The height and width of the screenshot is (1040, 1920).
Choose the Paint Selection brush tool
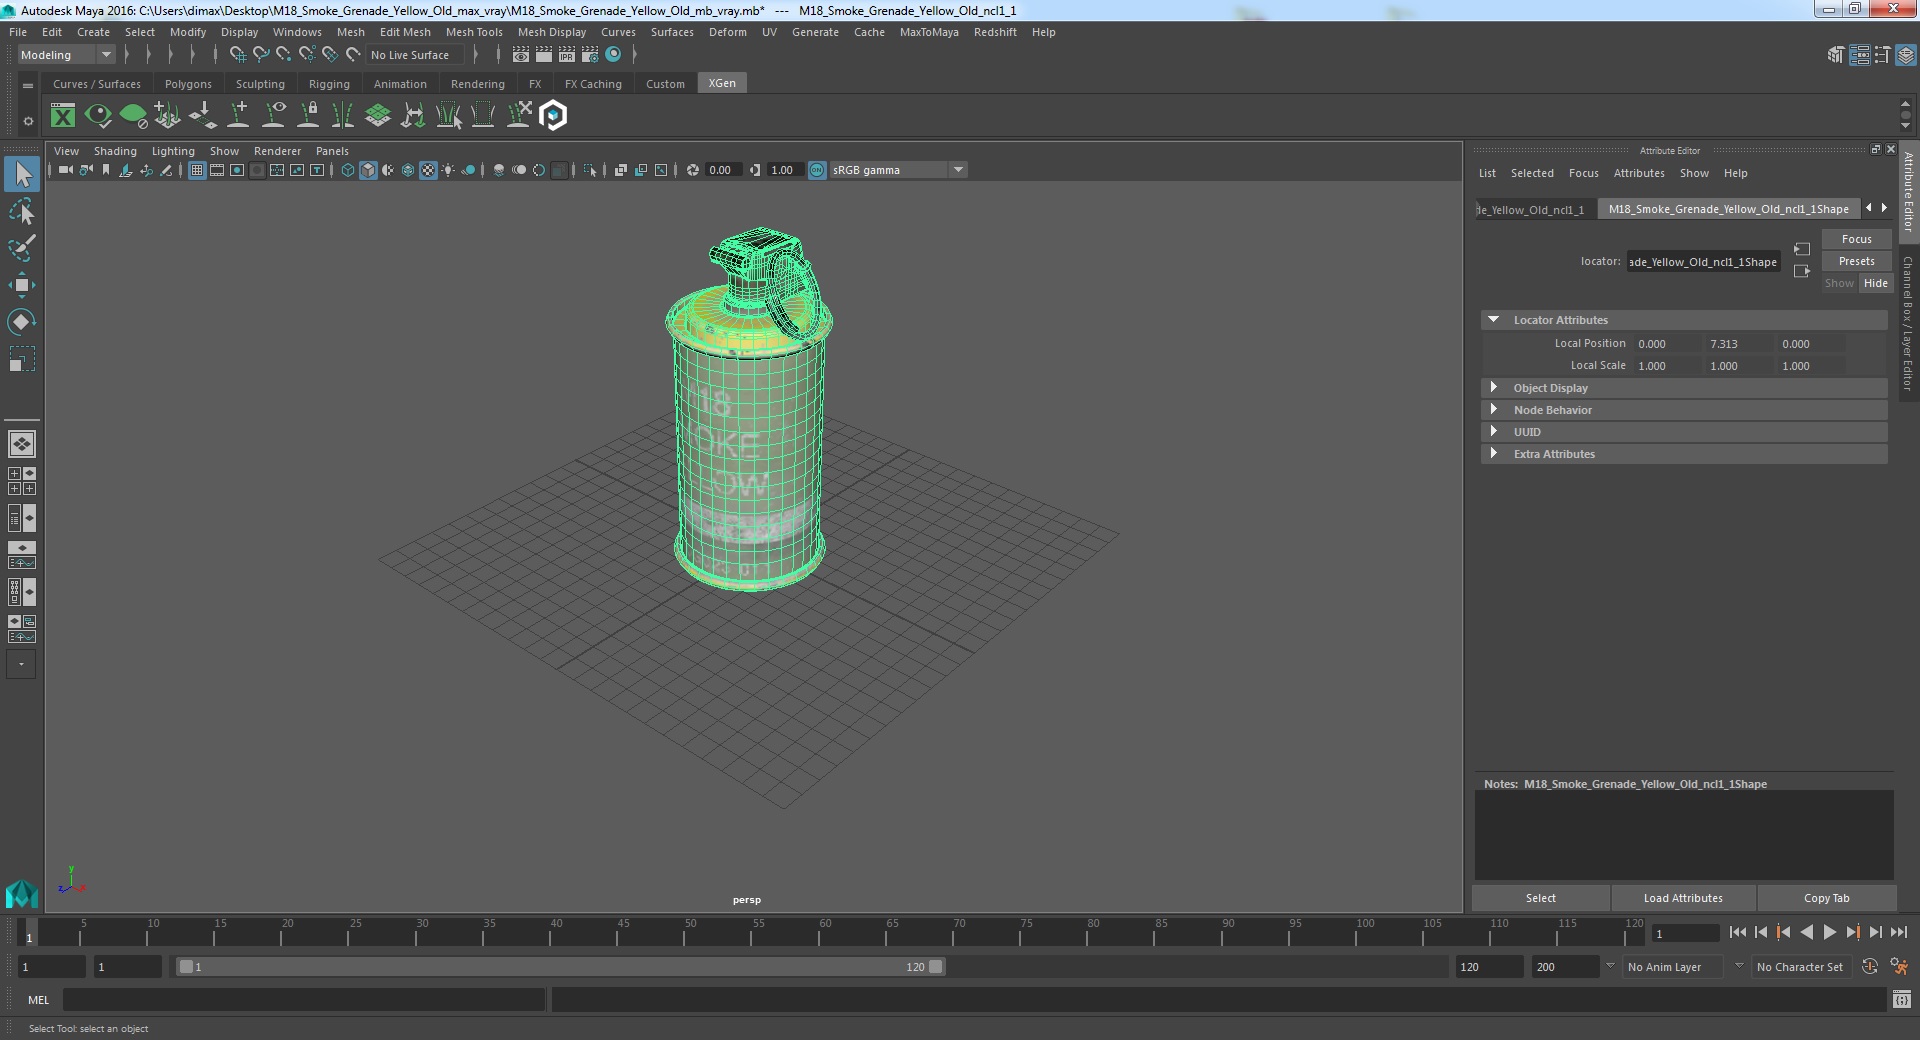(x=22, y=248)
